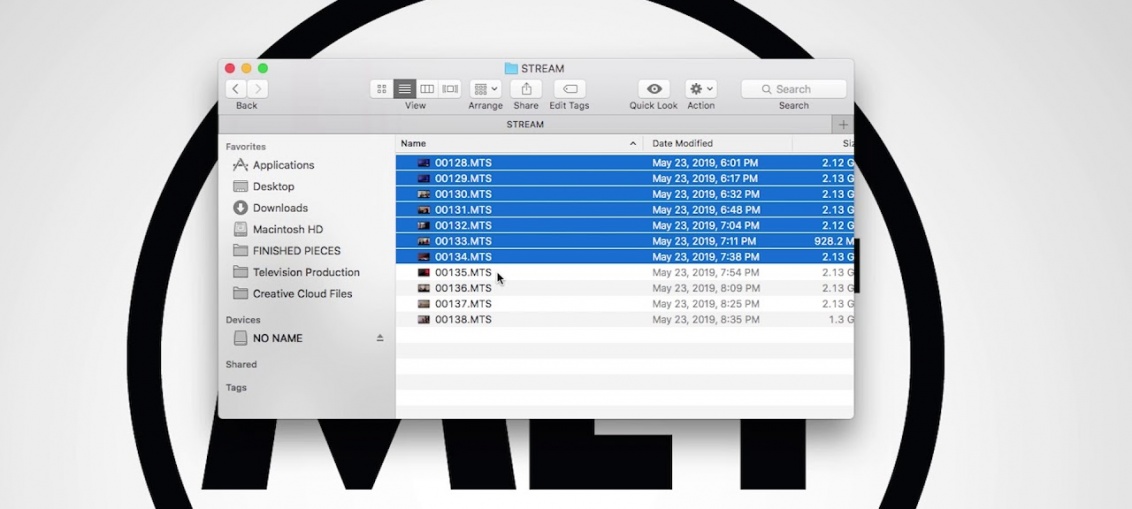1132x509 pixels.
Task: Click the NO NAME drive icon
Action: (240, 338)
